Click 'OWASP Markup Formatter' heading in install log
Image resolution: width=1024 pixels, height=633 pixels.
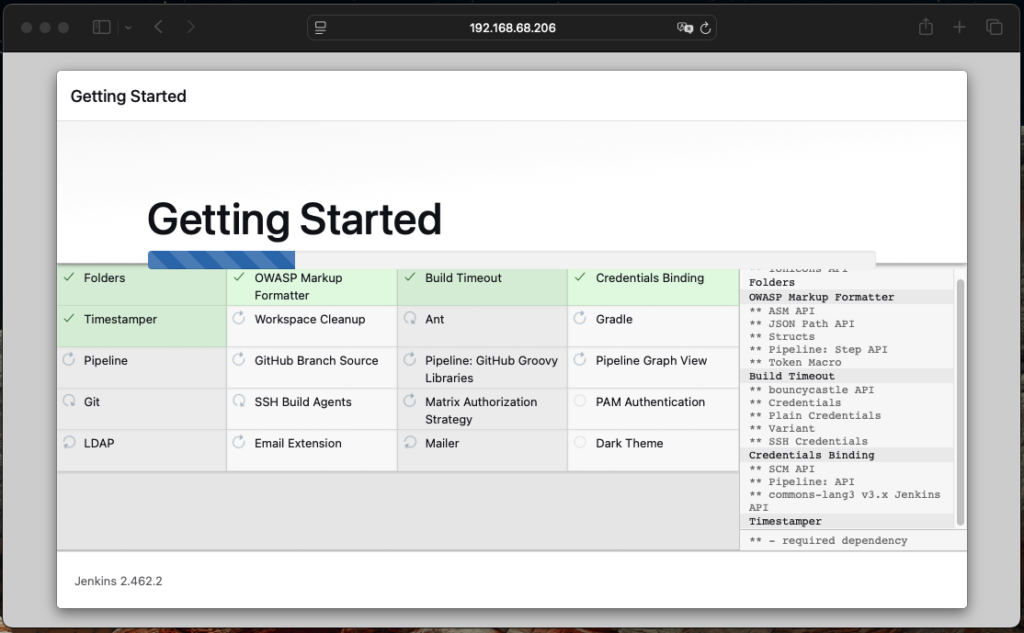[x=822, y=297]
